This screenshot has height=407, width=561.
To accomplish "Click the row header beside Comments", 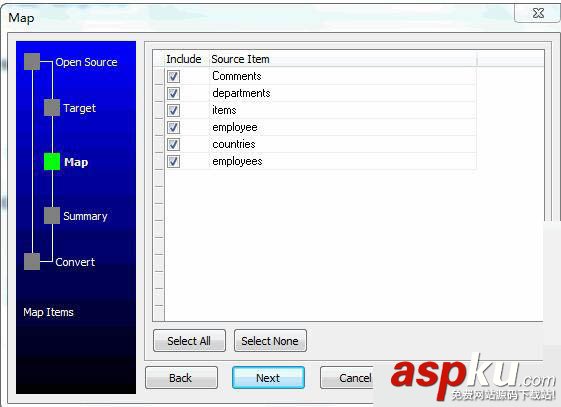I will (159, 76).
